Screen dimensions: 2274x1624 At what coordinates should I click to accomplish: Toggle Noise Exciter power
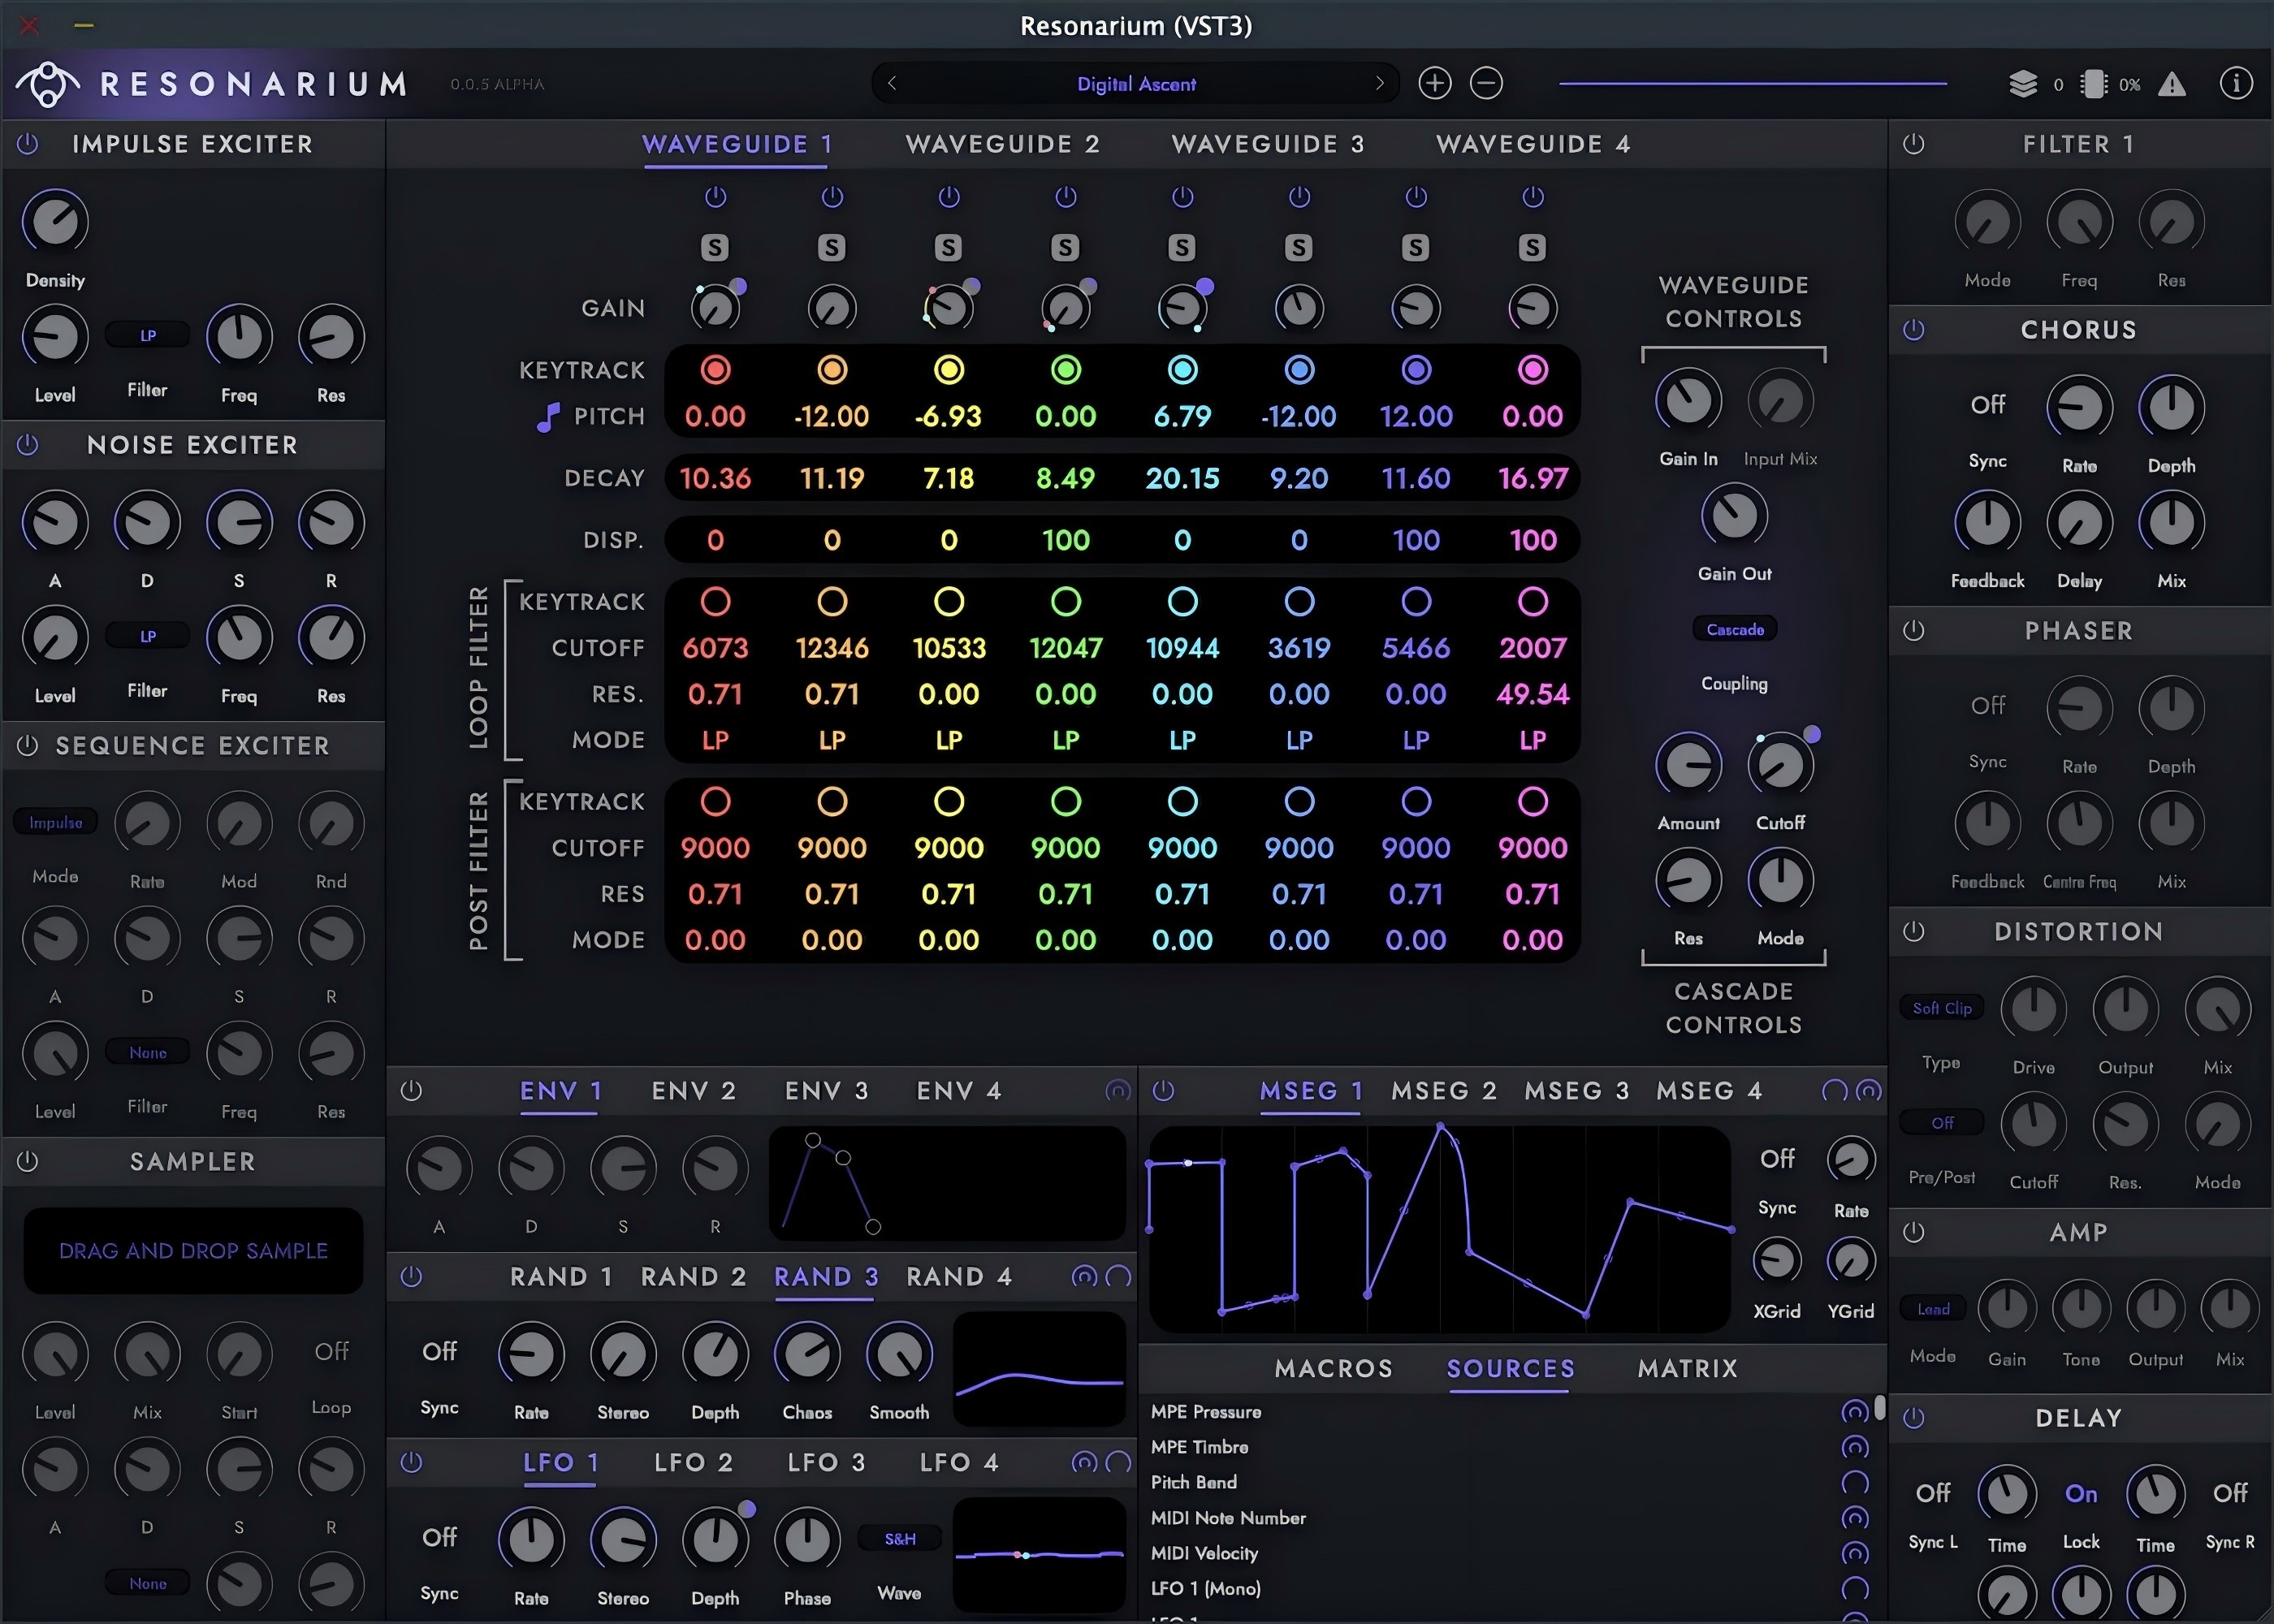[28, 445]
